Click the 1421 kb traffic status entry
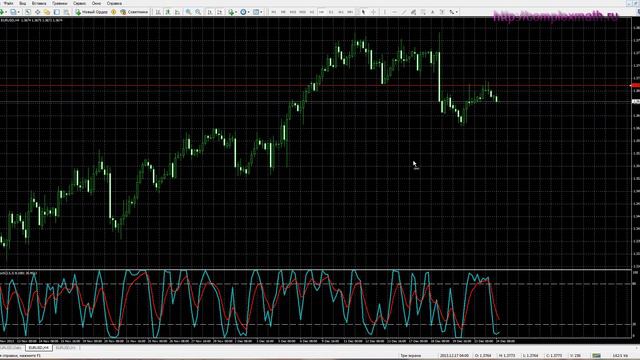Viewport: 640px width, 360px height. (620, 356)
